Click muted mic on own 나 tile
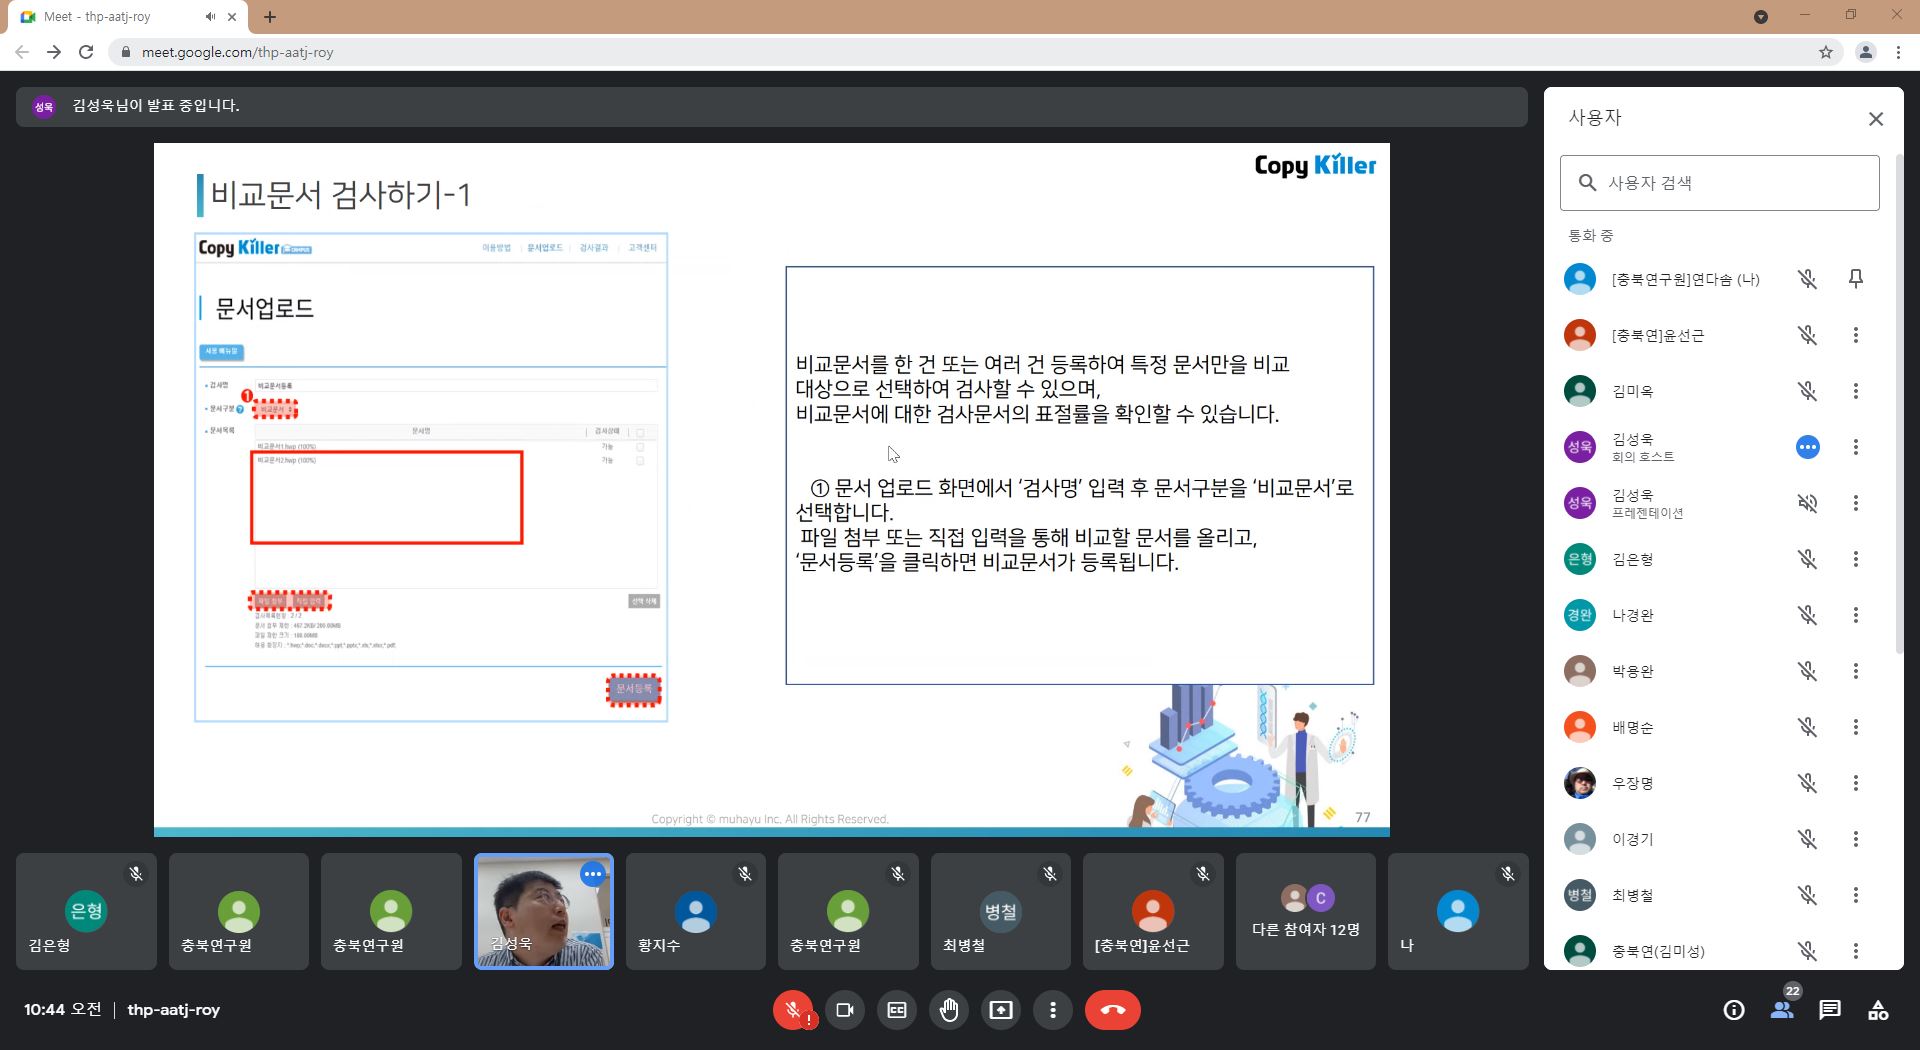The height and width of the screenshot is (1050, 1920). point(1508,874)
